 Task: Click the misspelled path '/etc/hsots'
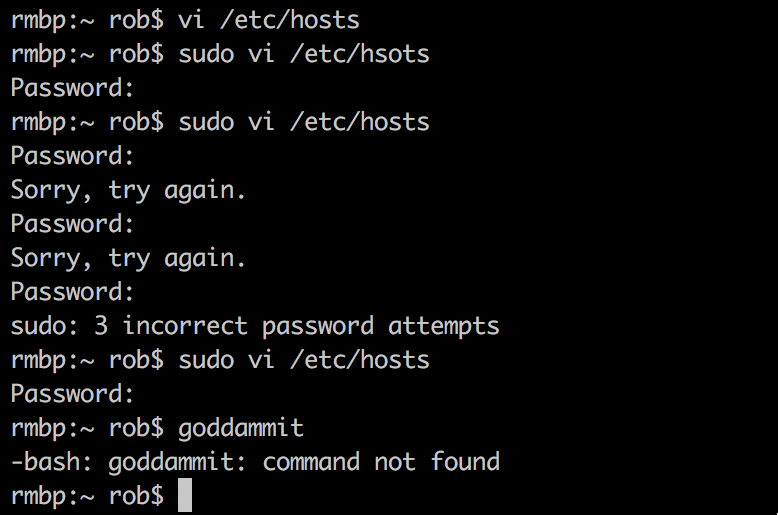tap(360, 54)
